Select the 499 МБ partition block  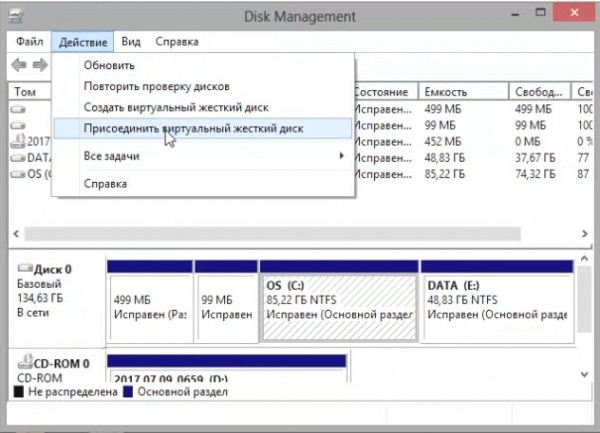point(150,300)
